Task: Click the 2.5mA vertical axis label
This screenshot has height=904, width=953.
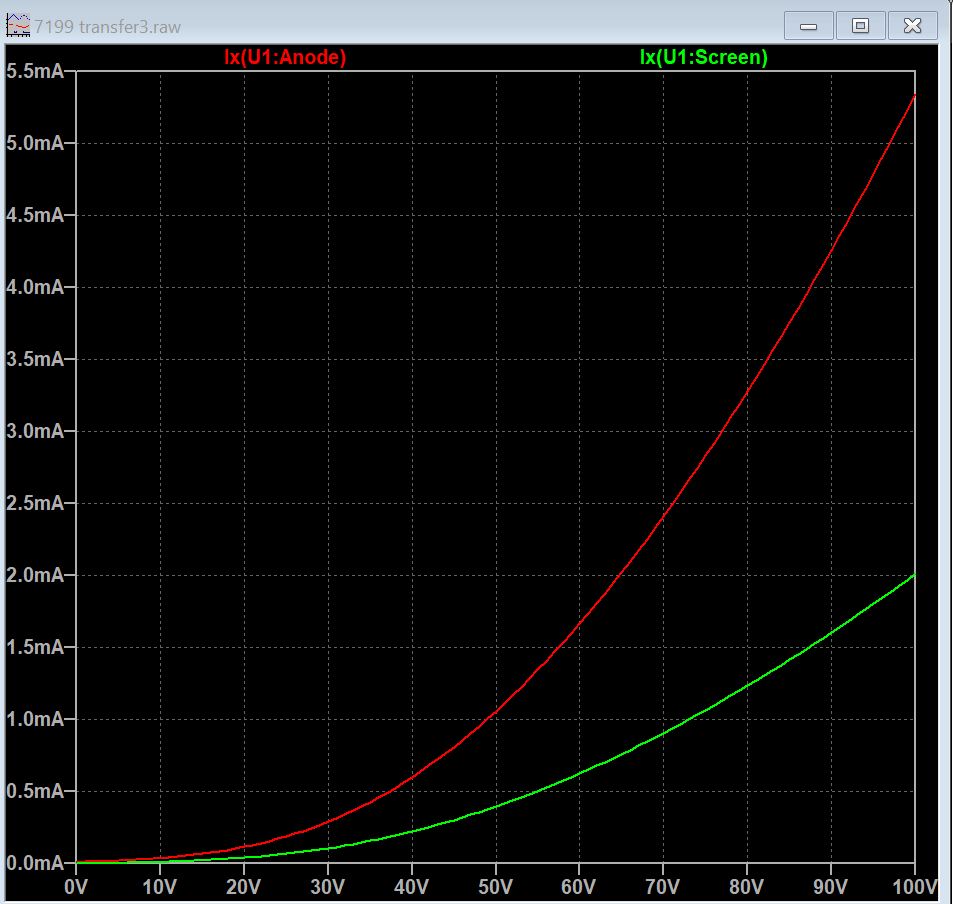Action: [35, 503]
